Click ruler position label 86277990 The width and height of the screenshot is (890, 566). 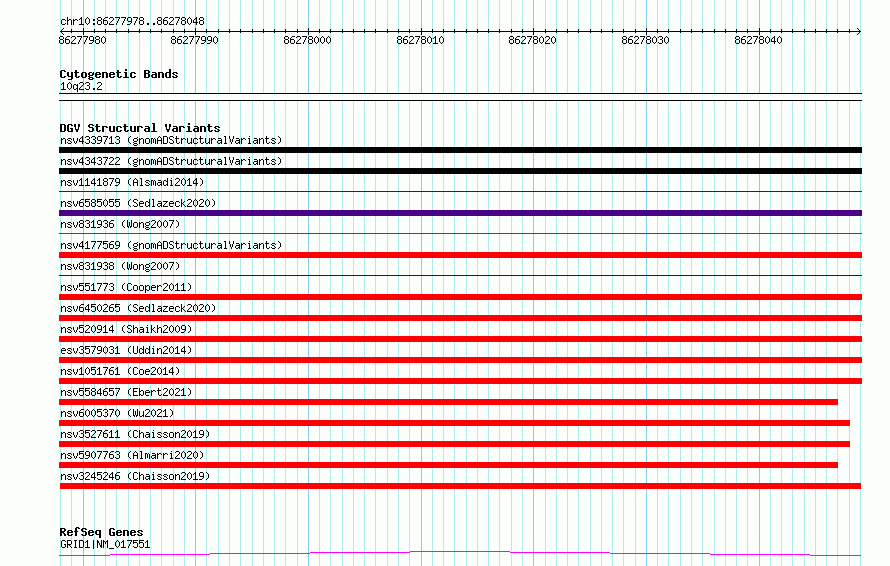tap(194, 40)
